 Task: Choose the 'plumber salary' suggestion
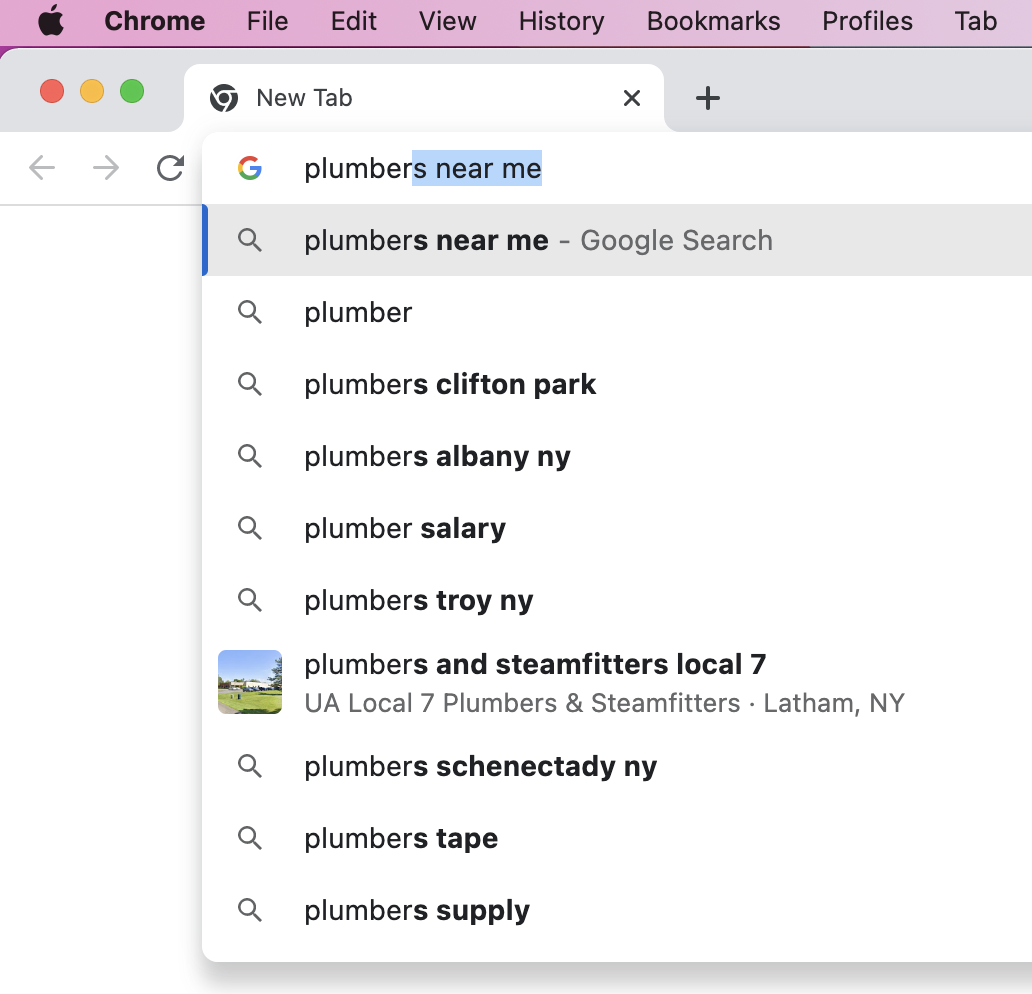pyautogui.click(x=405, y=529)
